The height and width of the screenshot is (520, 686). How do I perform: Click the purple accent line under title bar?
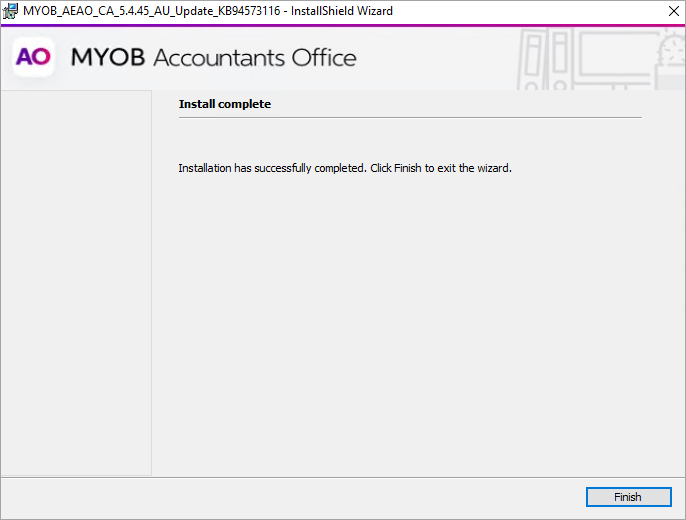click(343, 25)
